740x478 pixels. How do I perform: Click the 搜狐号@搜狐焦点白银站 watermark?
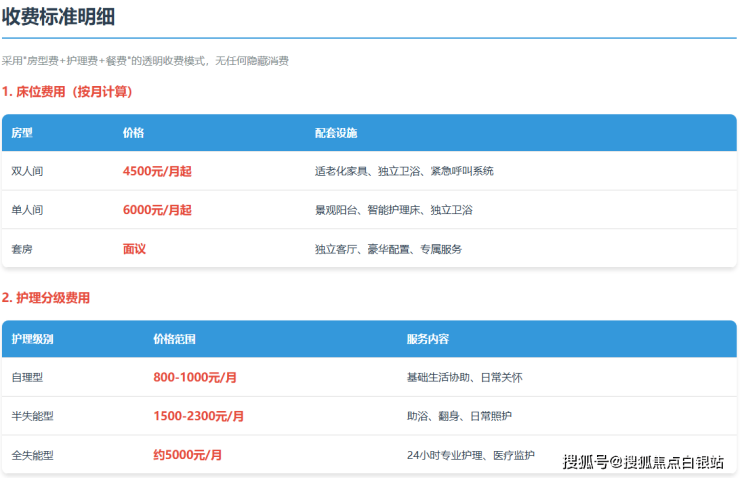coord(643,461)
